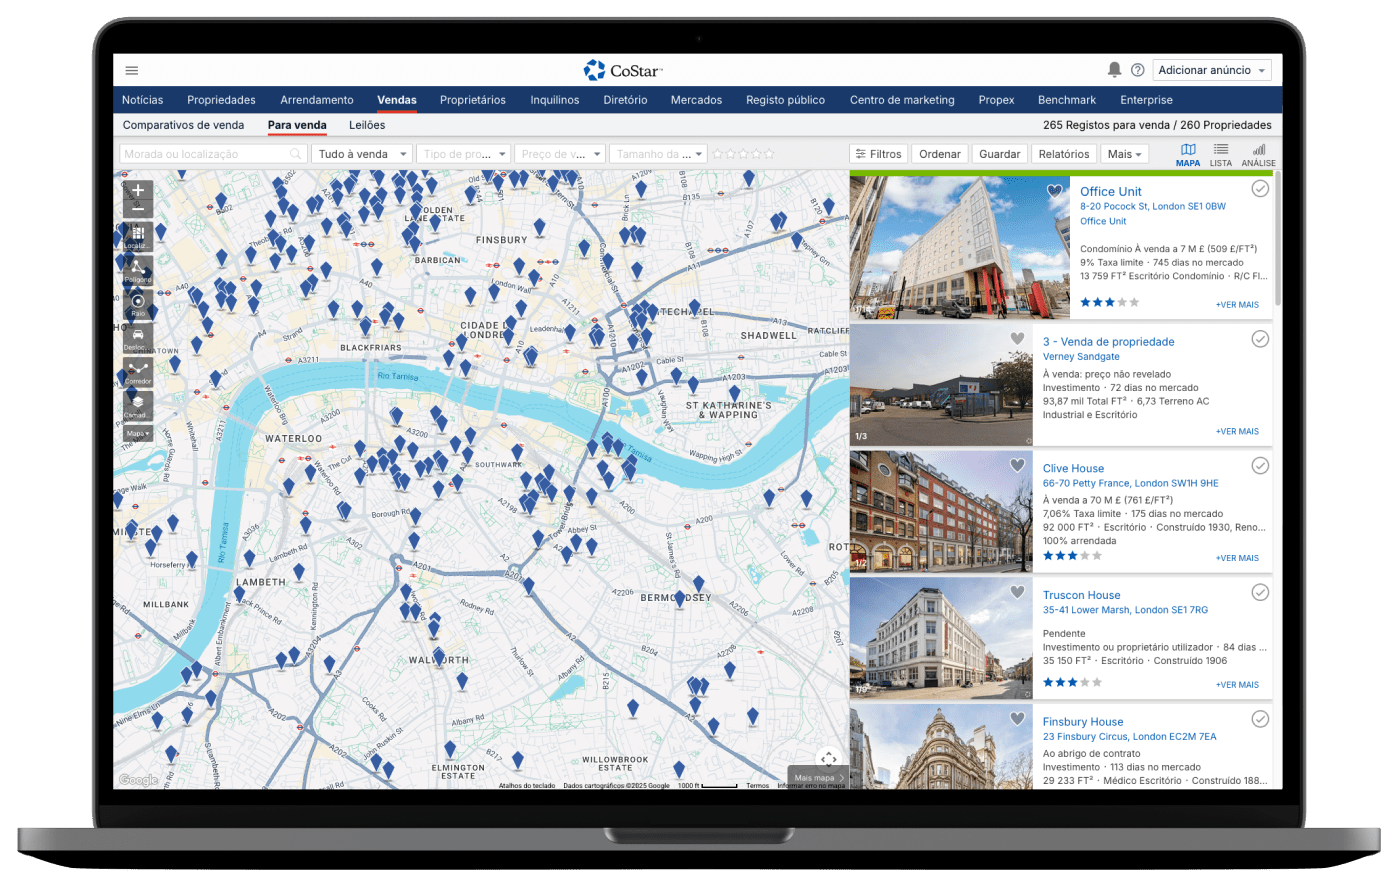The image size is (1400, 894).
Task: Open the Arrendamento menu item
Action: click(317, 100)
